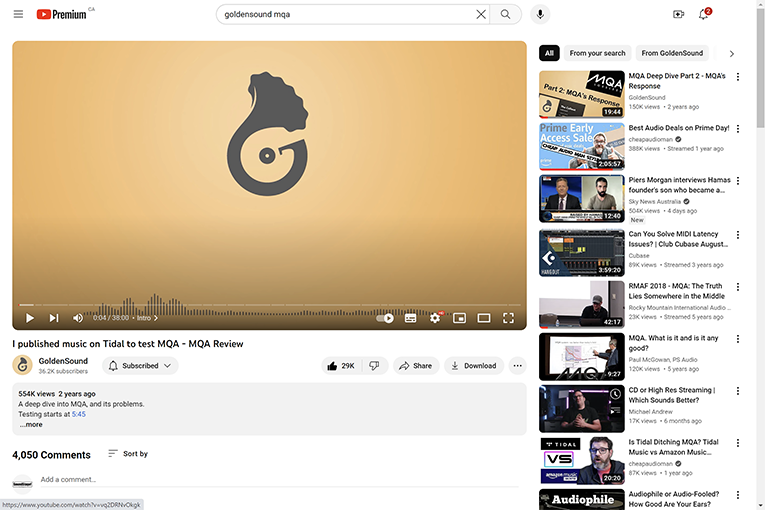The width and height of the screenshot is (765, 510).
Task: Clear the search box text
Action: point(481,14)
